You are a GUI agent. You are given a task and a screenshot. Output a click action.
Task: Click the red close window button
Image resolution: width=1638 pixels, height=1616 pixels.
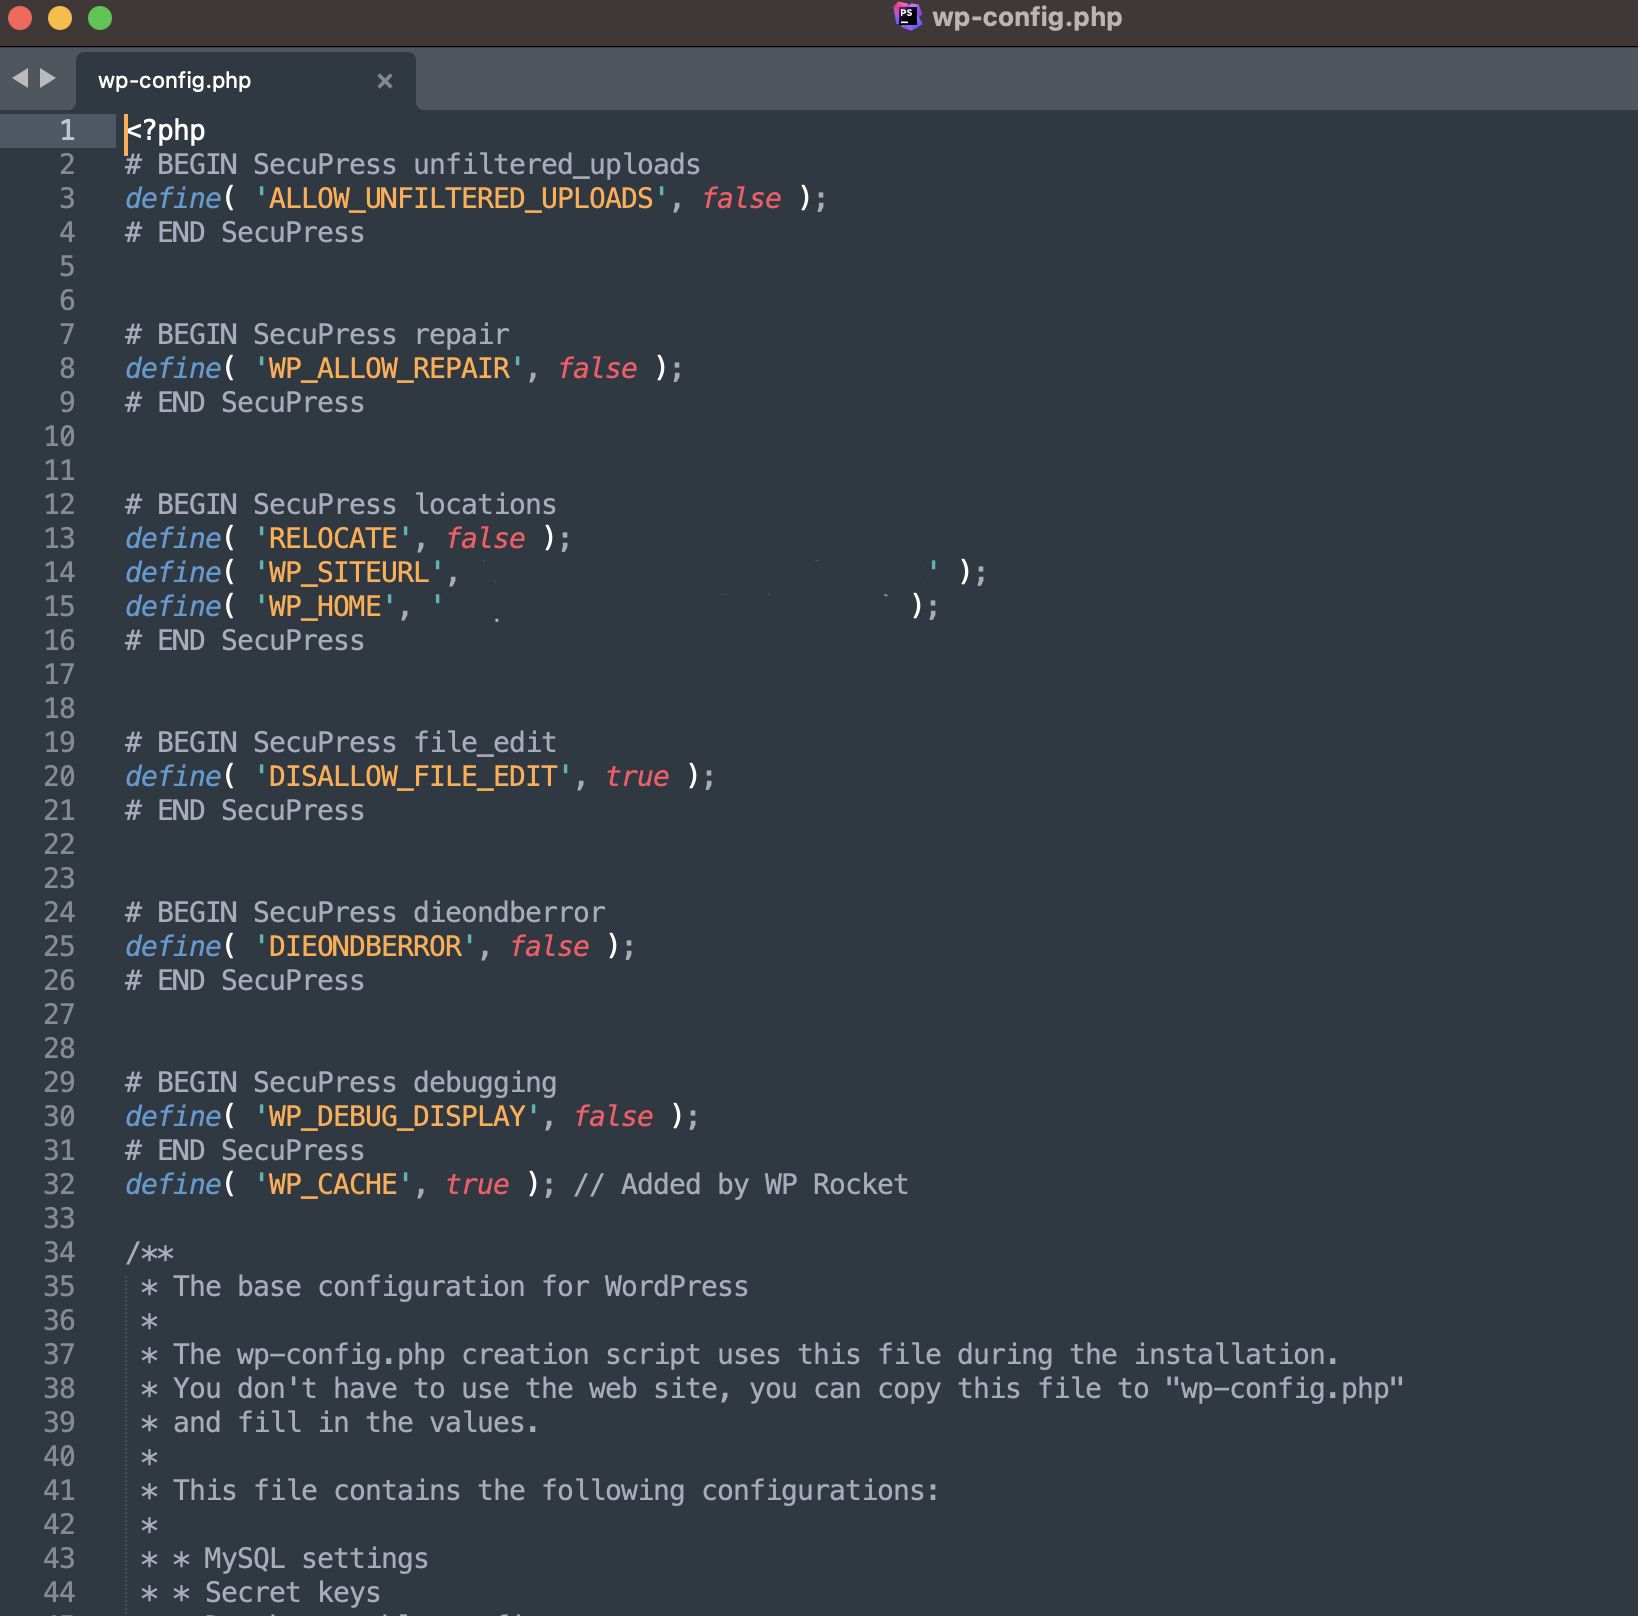point(20,18)
